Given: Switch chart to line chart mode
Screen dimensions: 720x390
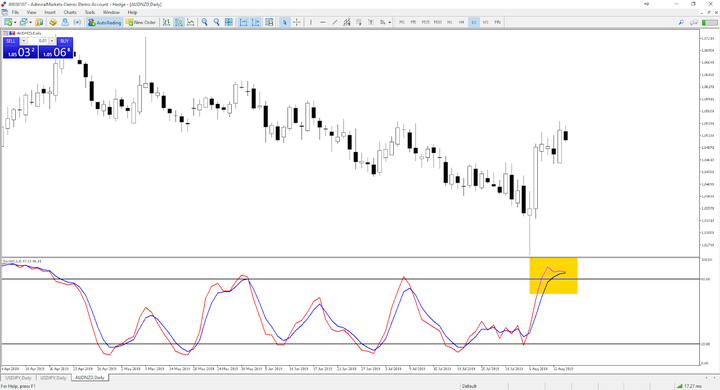Looking at the screenshot, I should tap(191, 22).
